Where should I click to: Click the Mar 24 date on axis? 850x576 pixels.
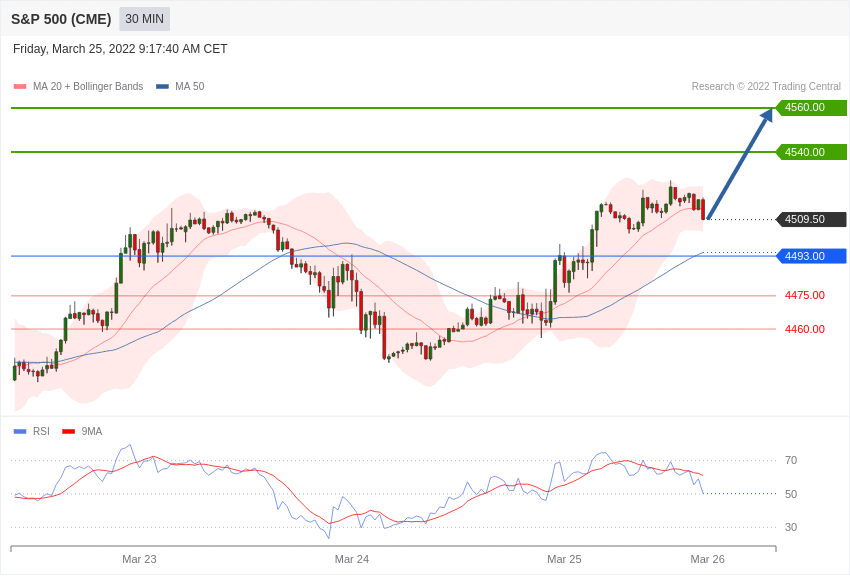pos(352,559)
